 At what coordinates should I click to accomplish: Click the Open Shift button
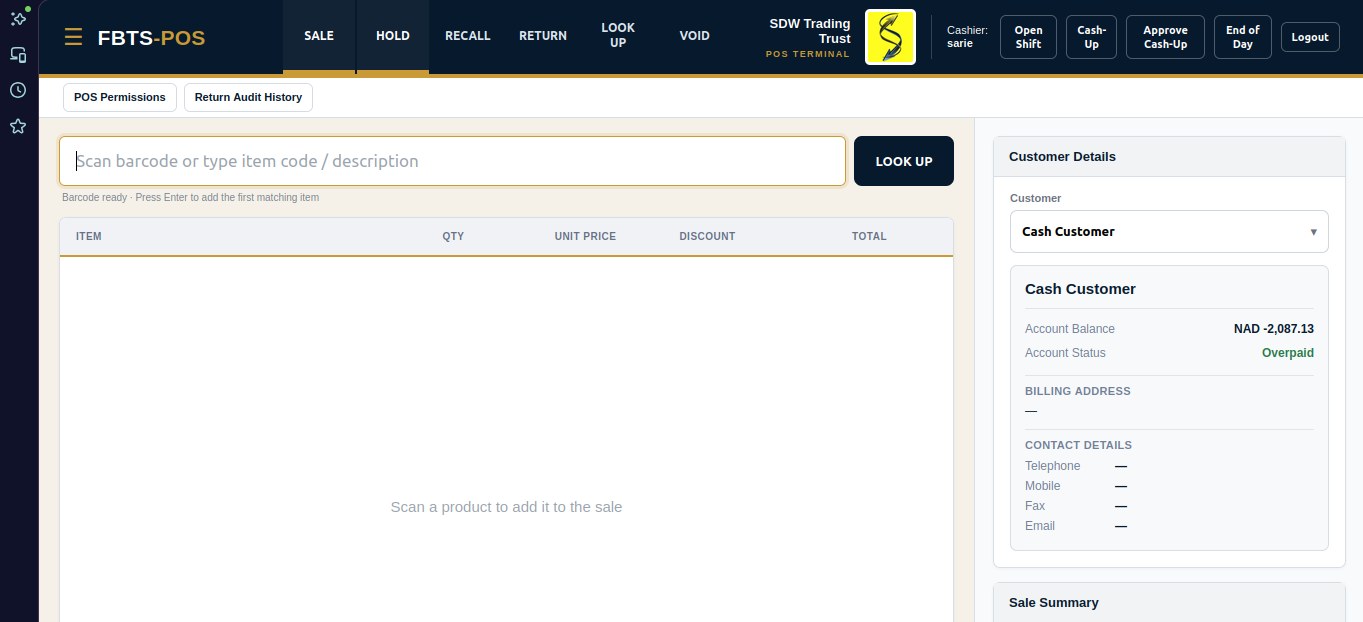[1028, 37]
